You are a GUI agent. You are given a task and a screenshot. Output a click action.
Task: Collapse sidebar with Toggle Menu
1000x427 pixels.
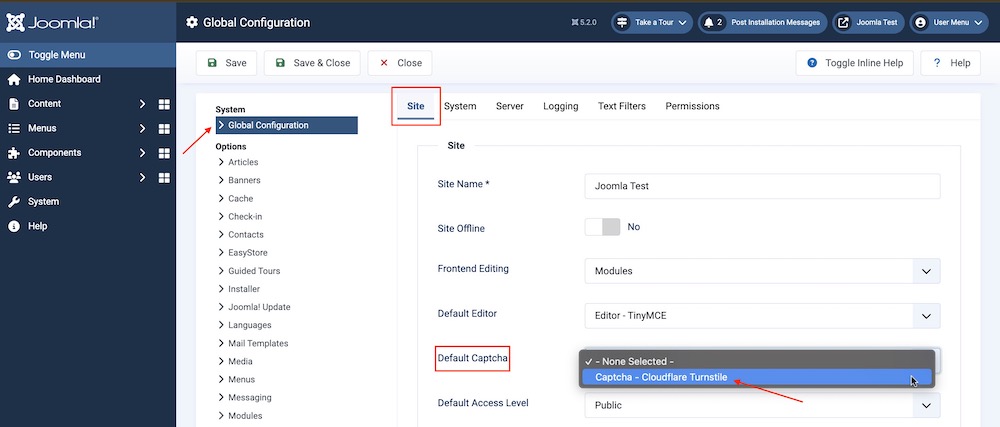56,55
